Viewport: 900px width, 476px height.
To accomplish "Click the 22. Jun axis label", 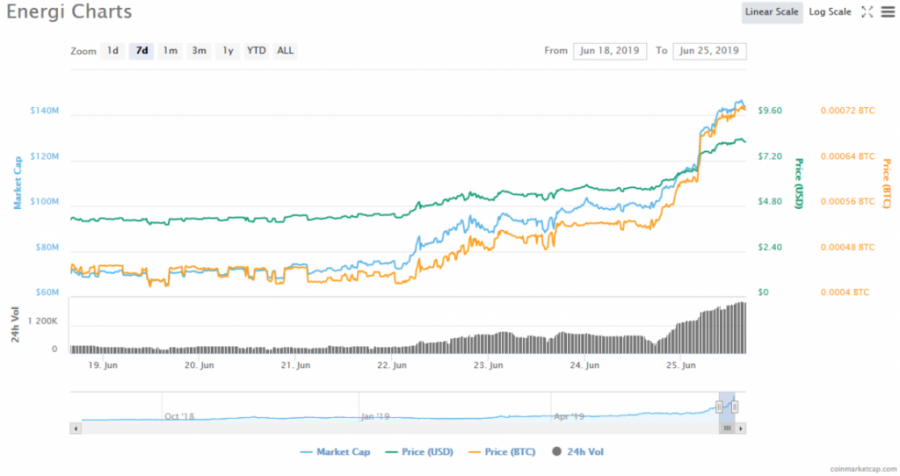I will tap(391, 365).
